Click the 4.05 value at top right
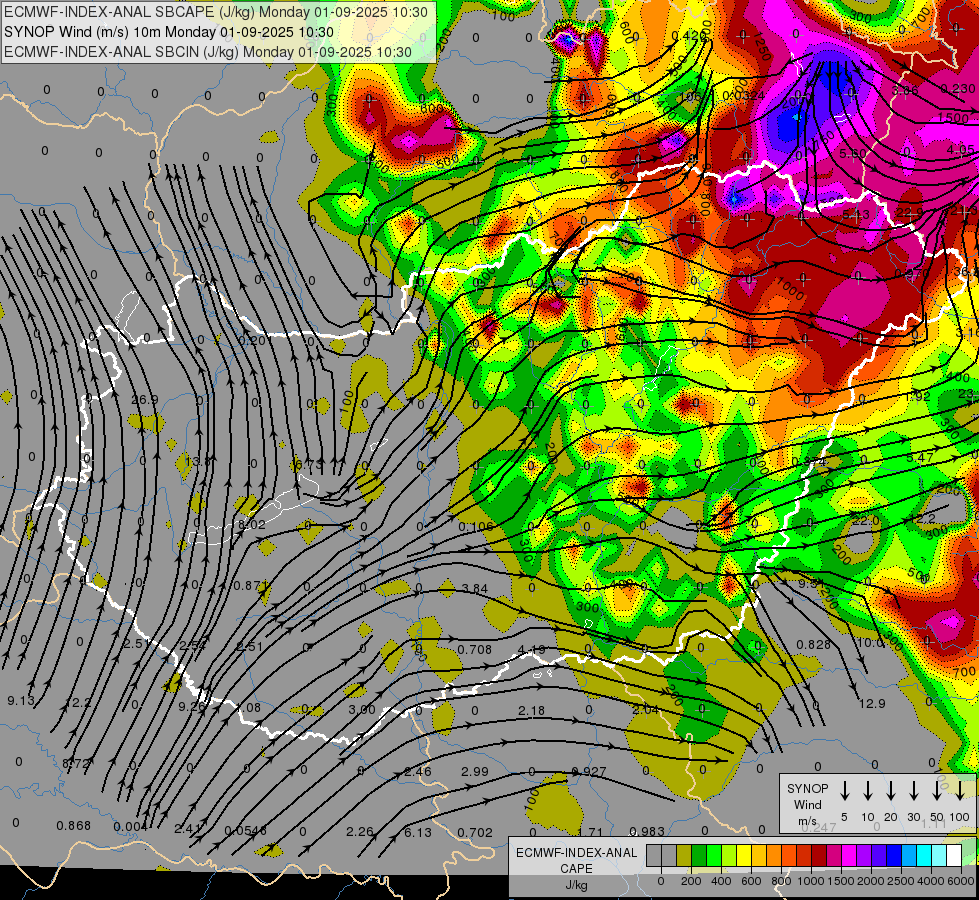The height and width of the screenshot is (900, 979). [960, 150]
